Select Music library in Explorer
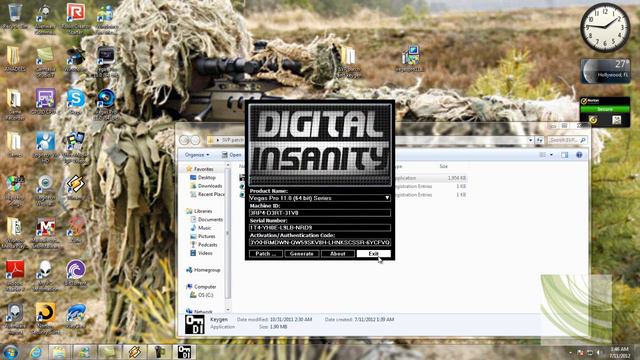 201,228
